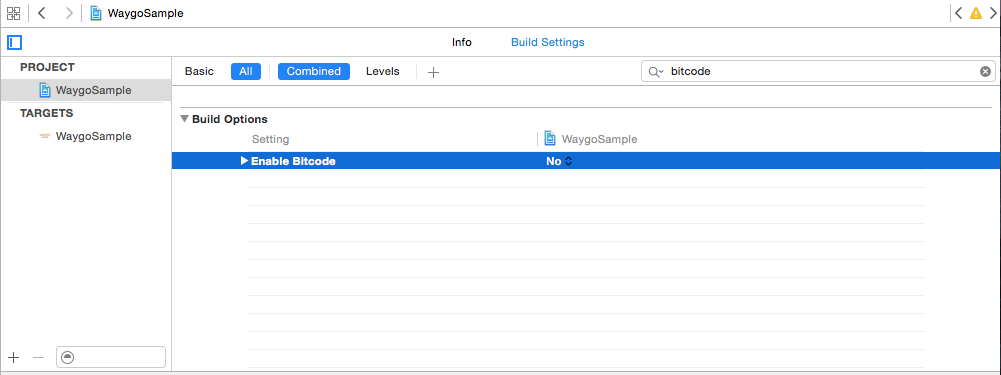Jump to previous issue arrow
Screen dimensions: 1001x375
958,13
